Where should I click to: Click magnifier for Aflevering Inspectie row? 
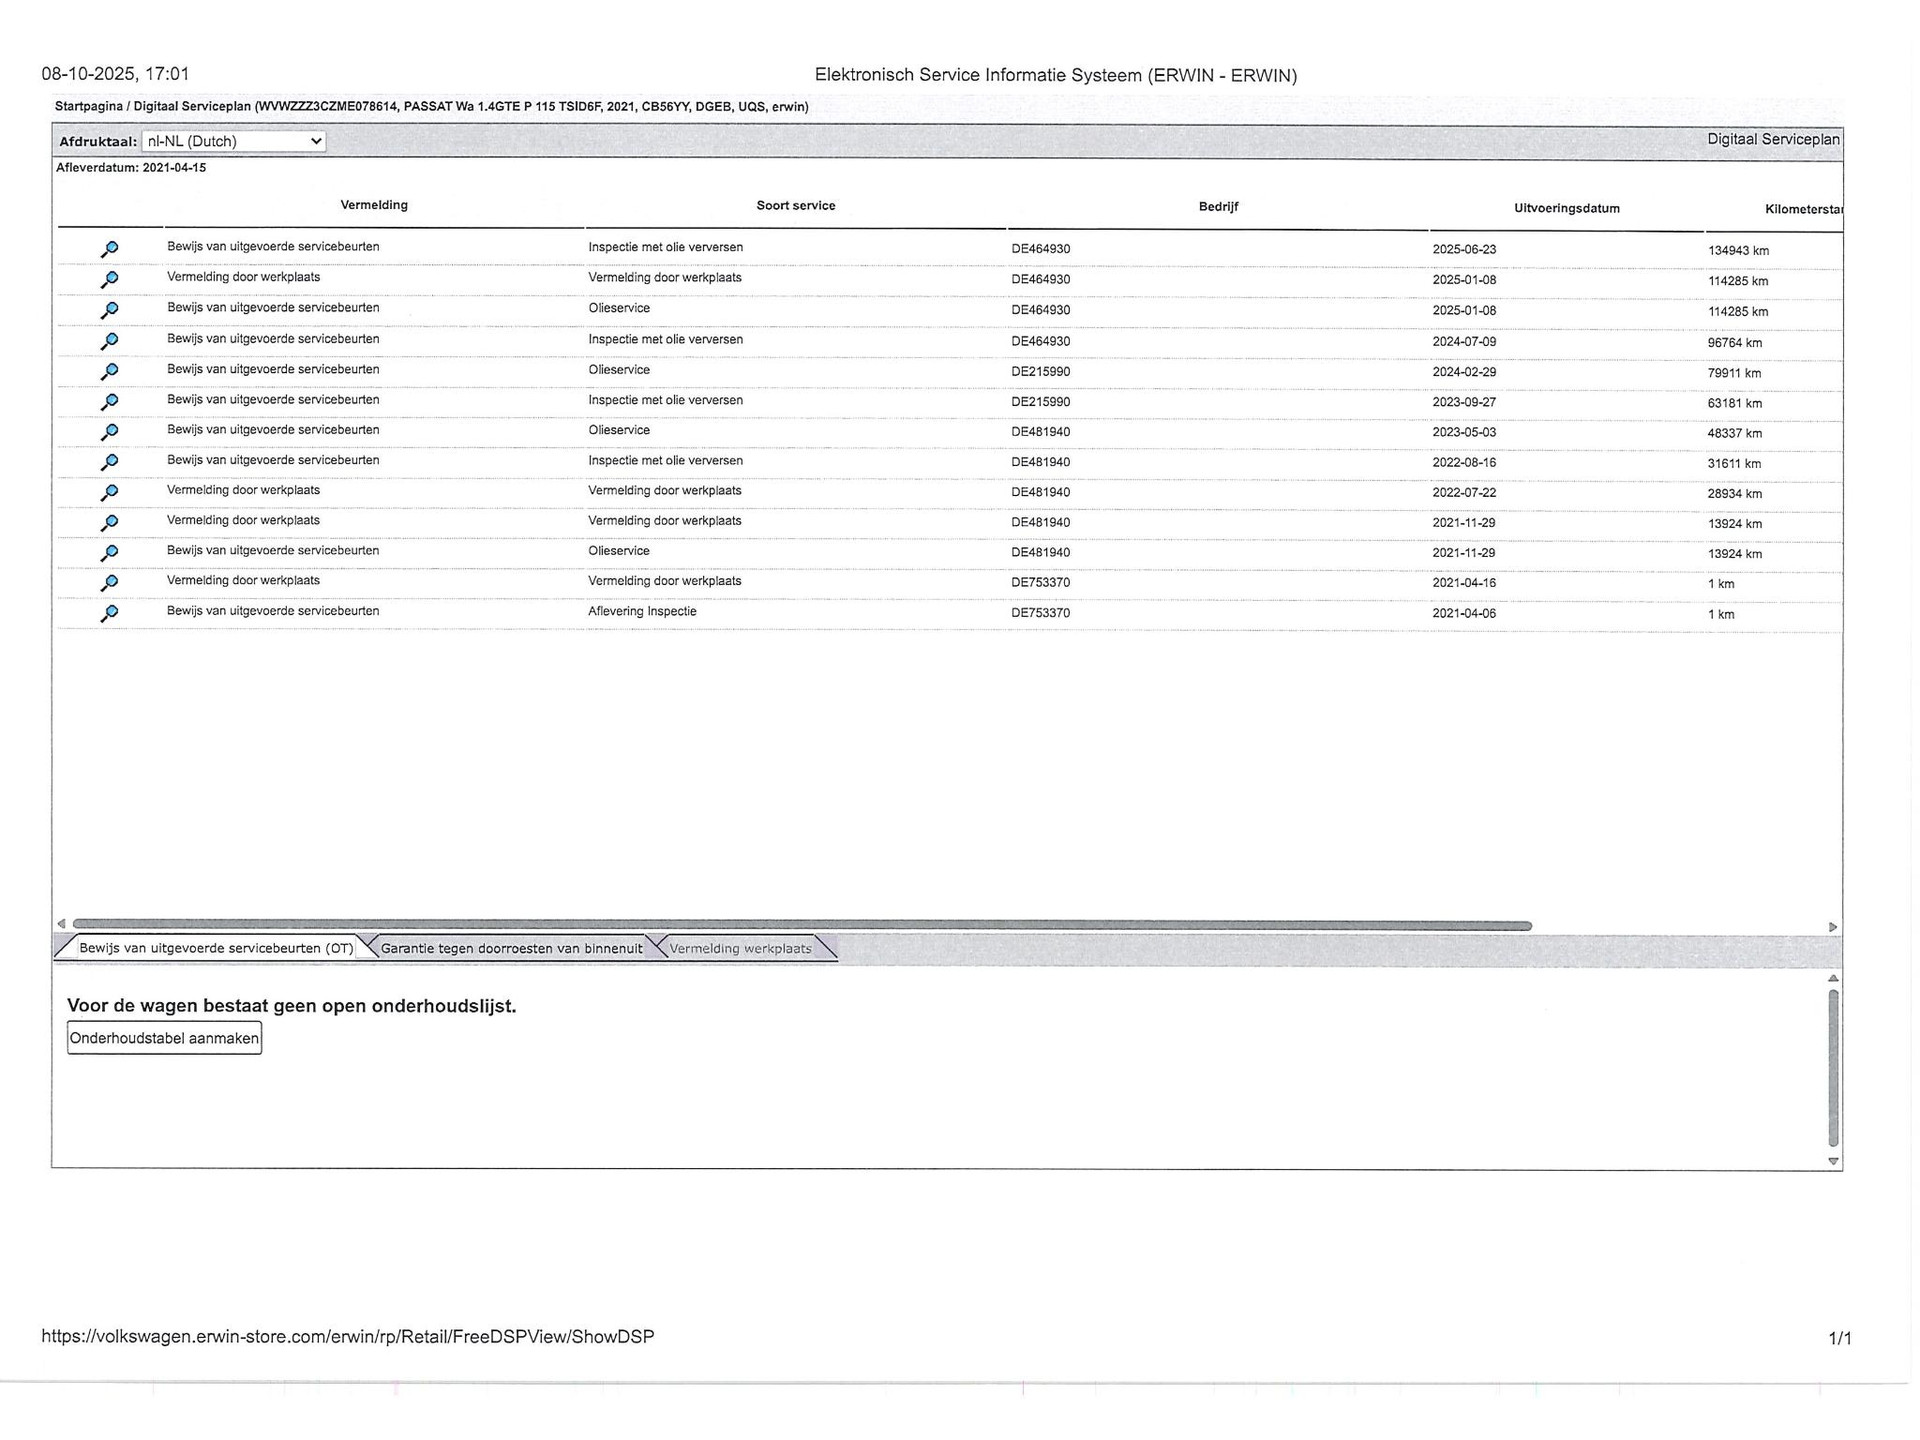coord(110,613)
